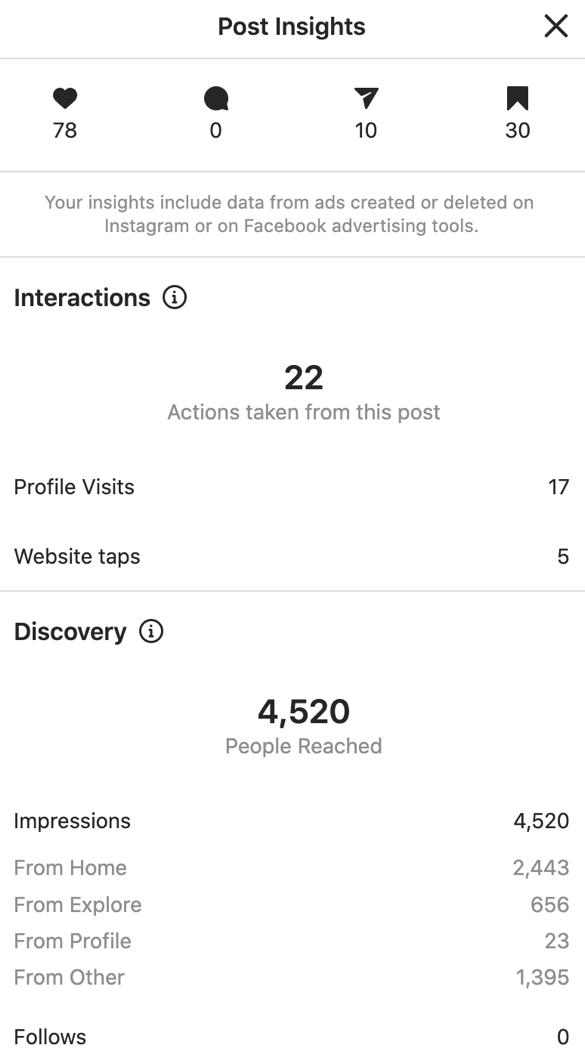The image size is (585, 1058).
Task: Select the From Explore row
Action: click(x=292, y=905)
